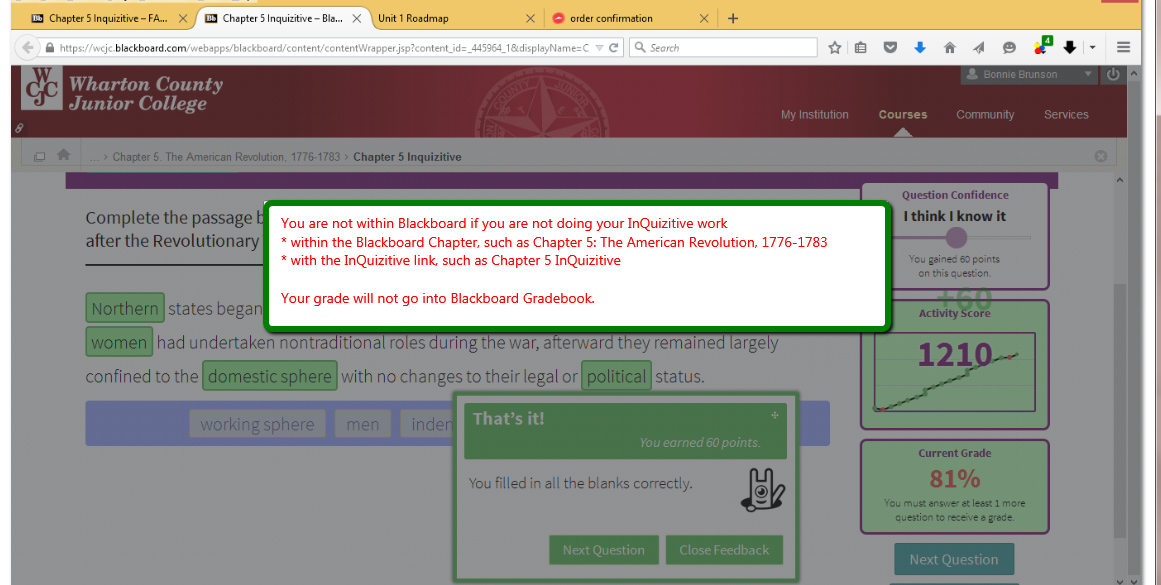This screenshot has width=1161, height=585.
Task: Click the InQuizitive mascot character
Action: pos(762,489)
